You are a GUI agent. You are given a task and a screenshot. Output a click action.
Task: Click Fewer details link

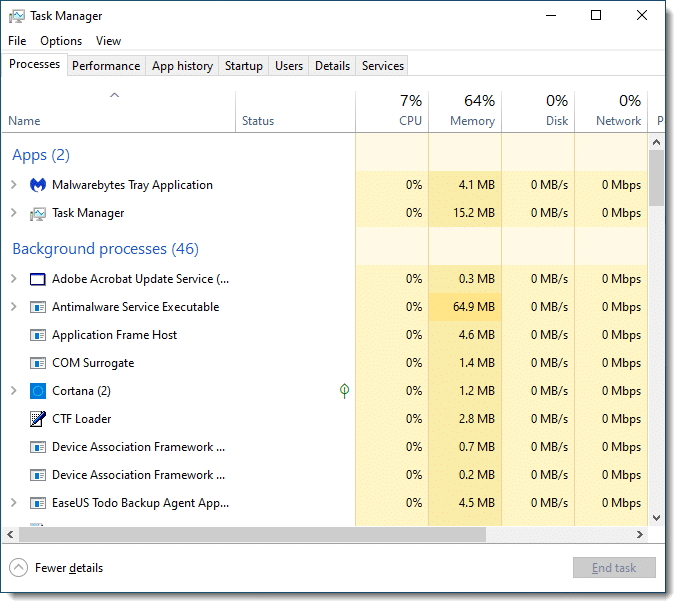[69, 570]
